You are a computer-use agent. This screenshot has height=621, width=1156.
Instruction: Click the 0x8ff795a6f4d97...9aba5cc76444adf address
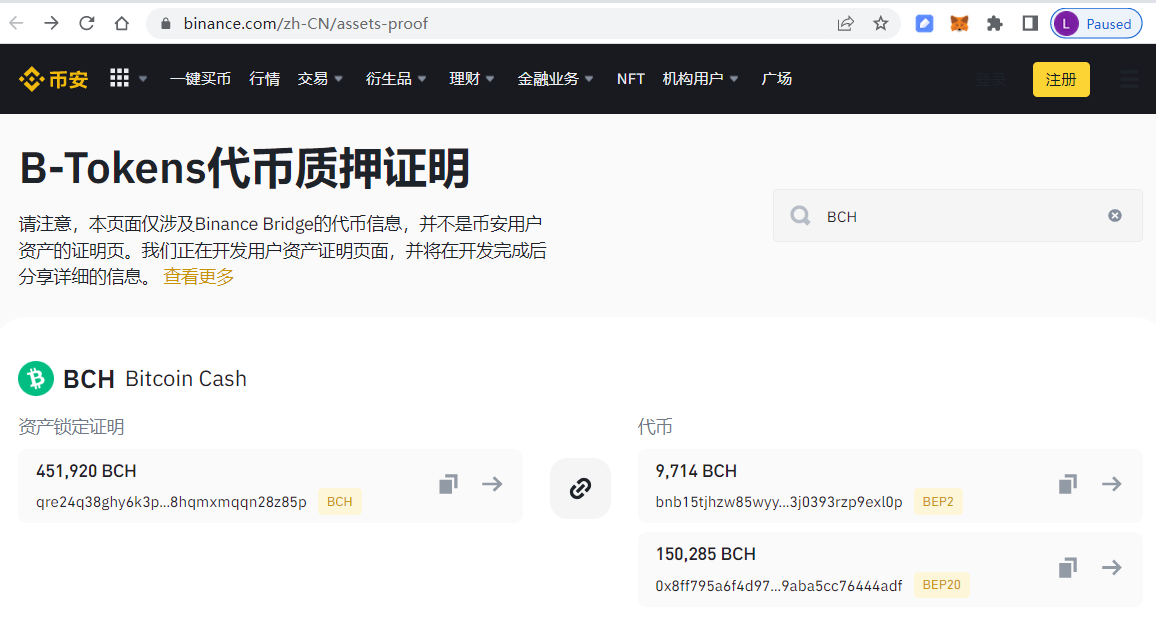(779, 586)
